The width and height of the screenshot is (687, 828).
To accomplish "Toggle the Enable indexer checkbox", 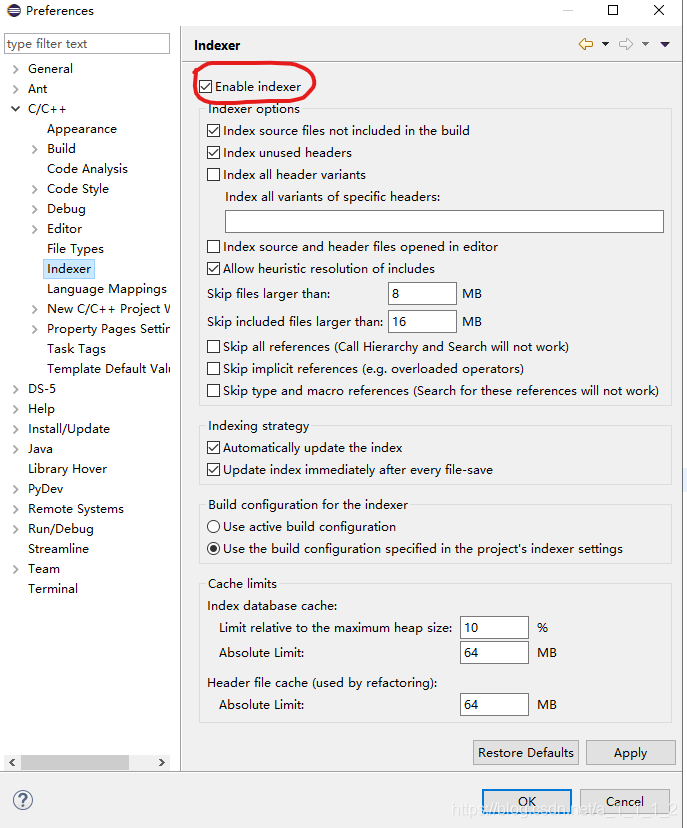I will click(x=205, y=87).
